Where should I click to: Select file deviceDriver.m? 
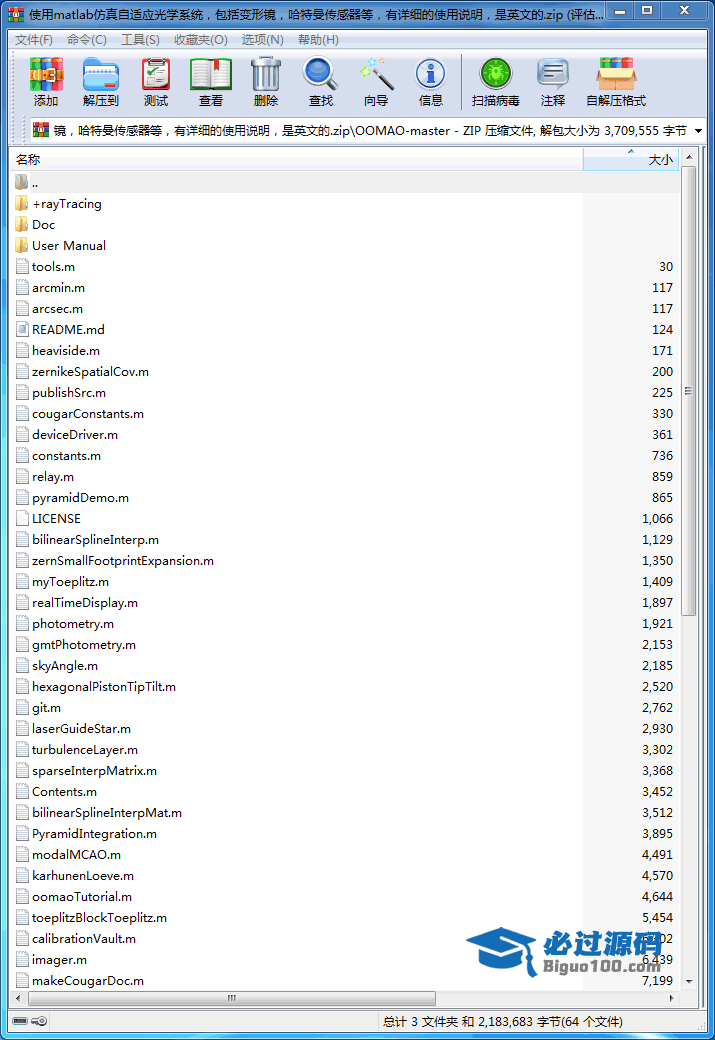(75, 435)
